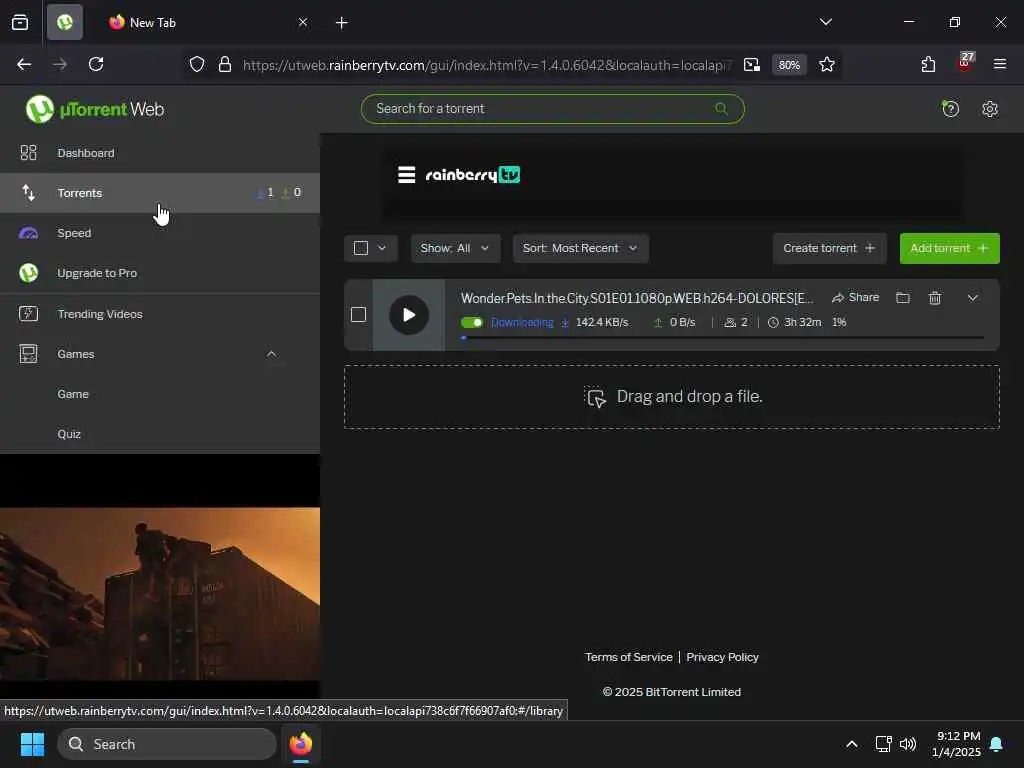The height and width of the screenshot is (768, 1024).
Task: Go back with the browser back arrow
Action: [24, 64]
